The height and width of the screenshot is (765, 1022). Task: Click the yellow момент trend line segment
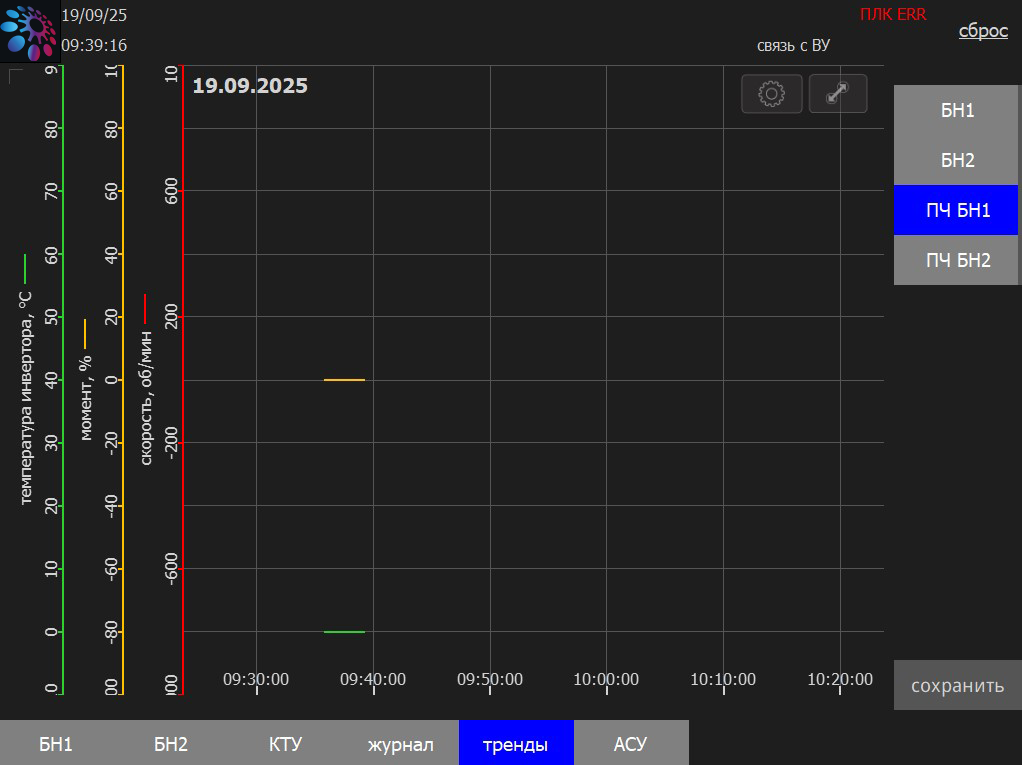[x=344, y=380]
